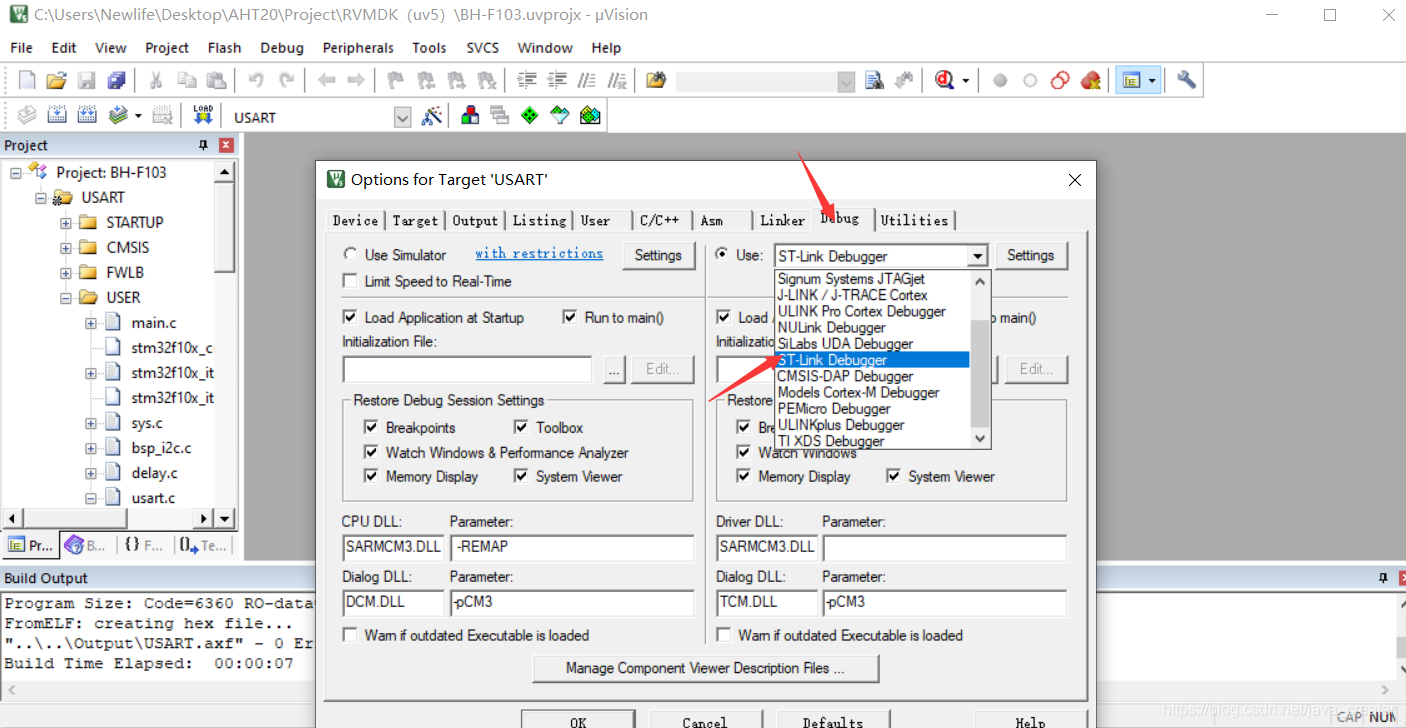The image size is (1406, 728).
Task: Click the Undo arrow icon
Action: pyautogui.click(x=256, y=81)
